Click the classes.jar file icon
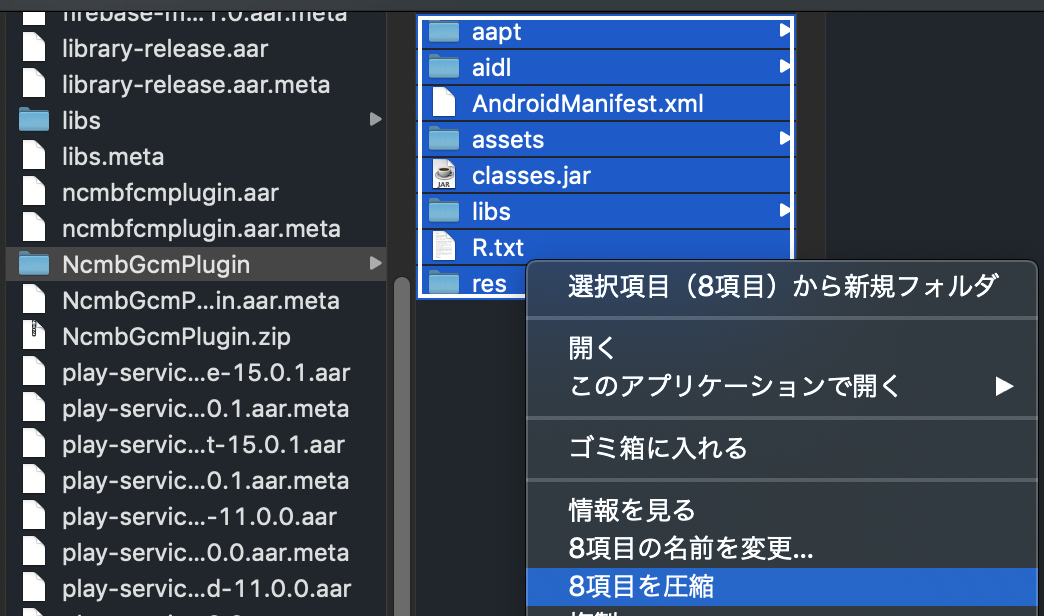The image size is (1044, 616). tap(444, 176)
